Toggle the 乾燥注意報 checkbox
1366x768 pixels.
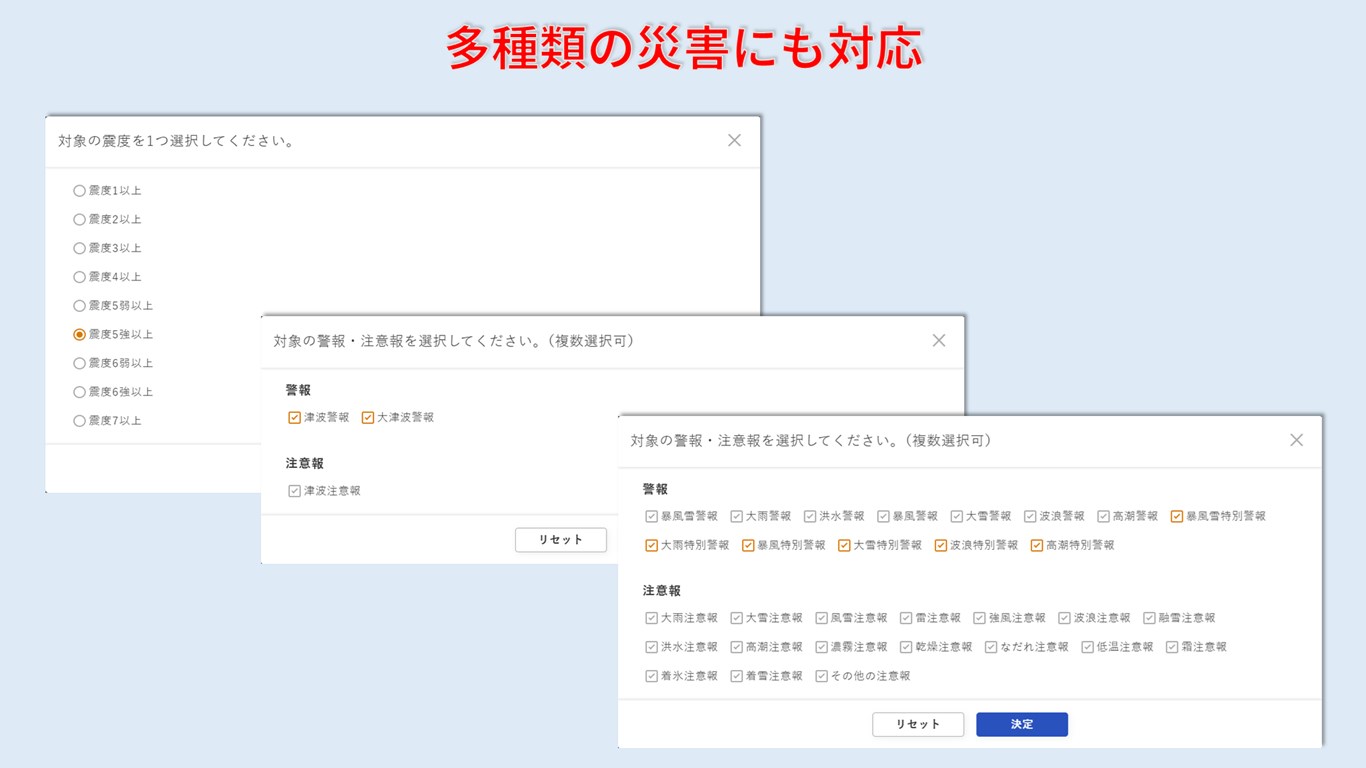906,647
